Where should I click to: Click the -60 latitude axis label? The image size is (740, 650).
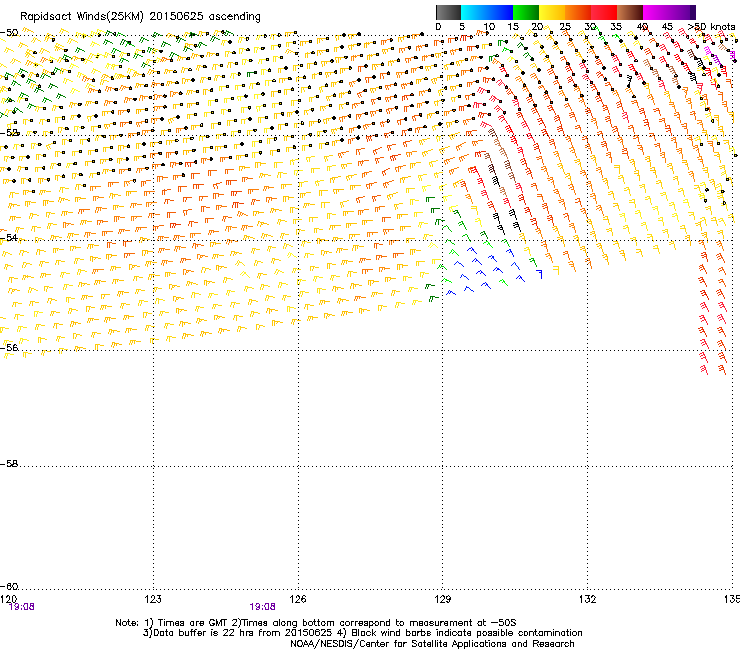tap(9, 586)
